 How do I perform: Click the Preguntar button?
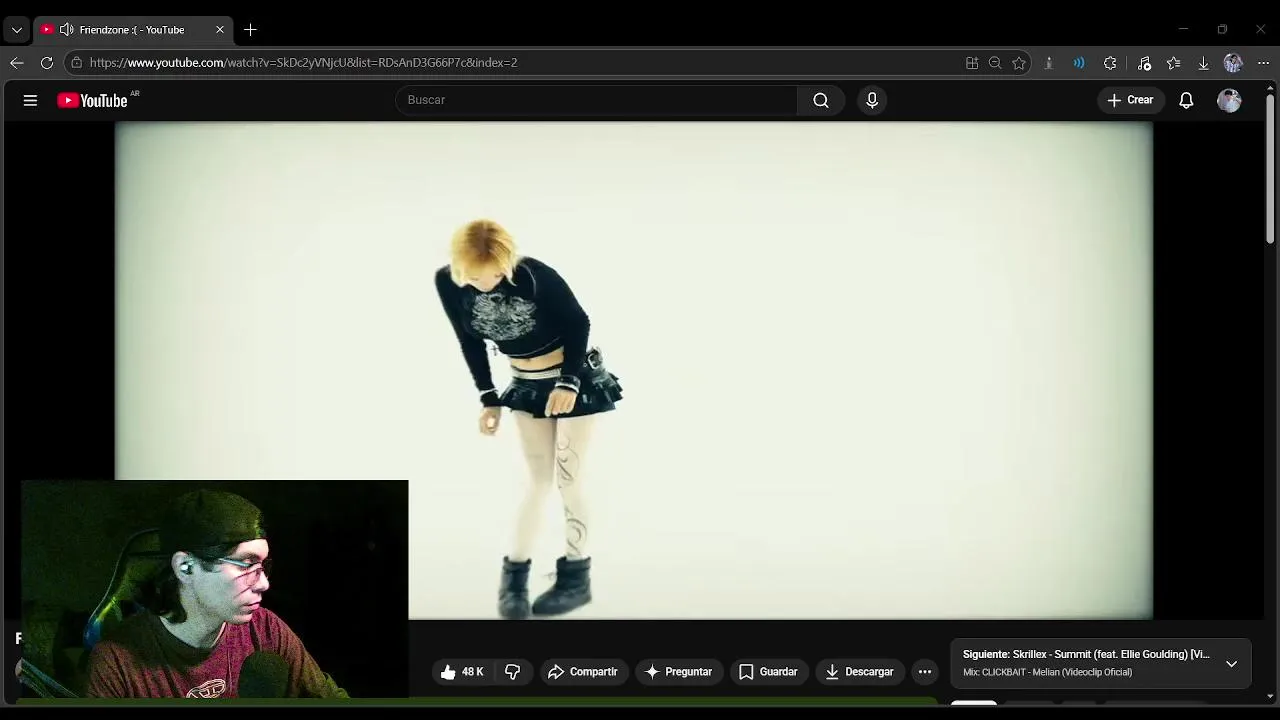tap(679, 672)
